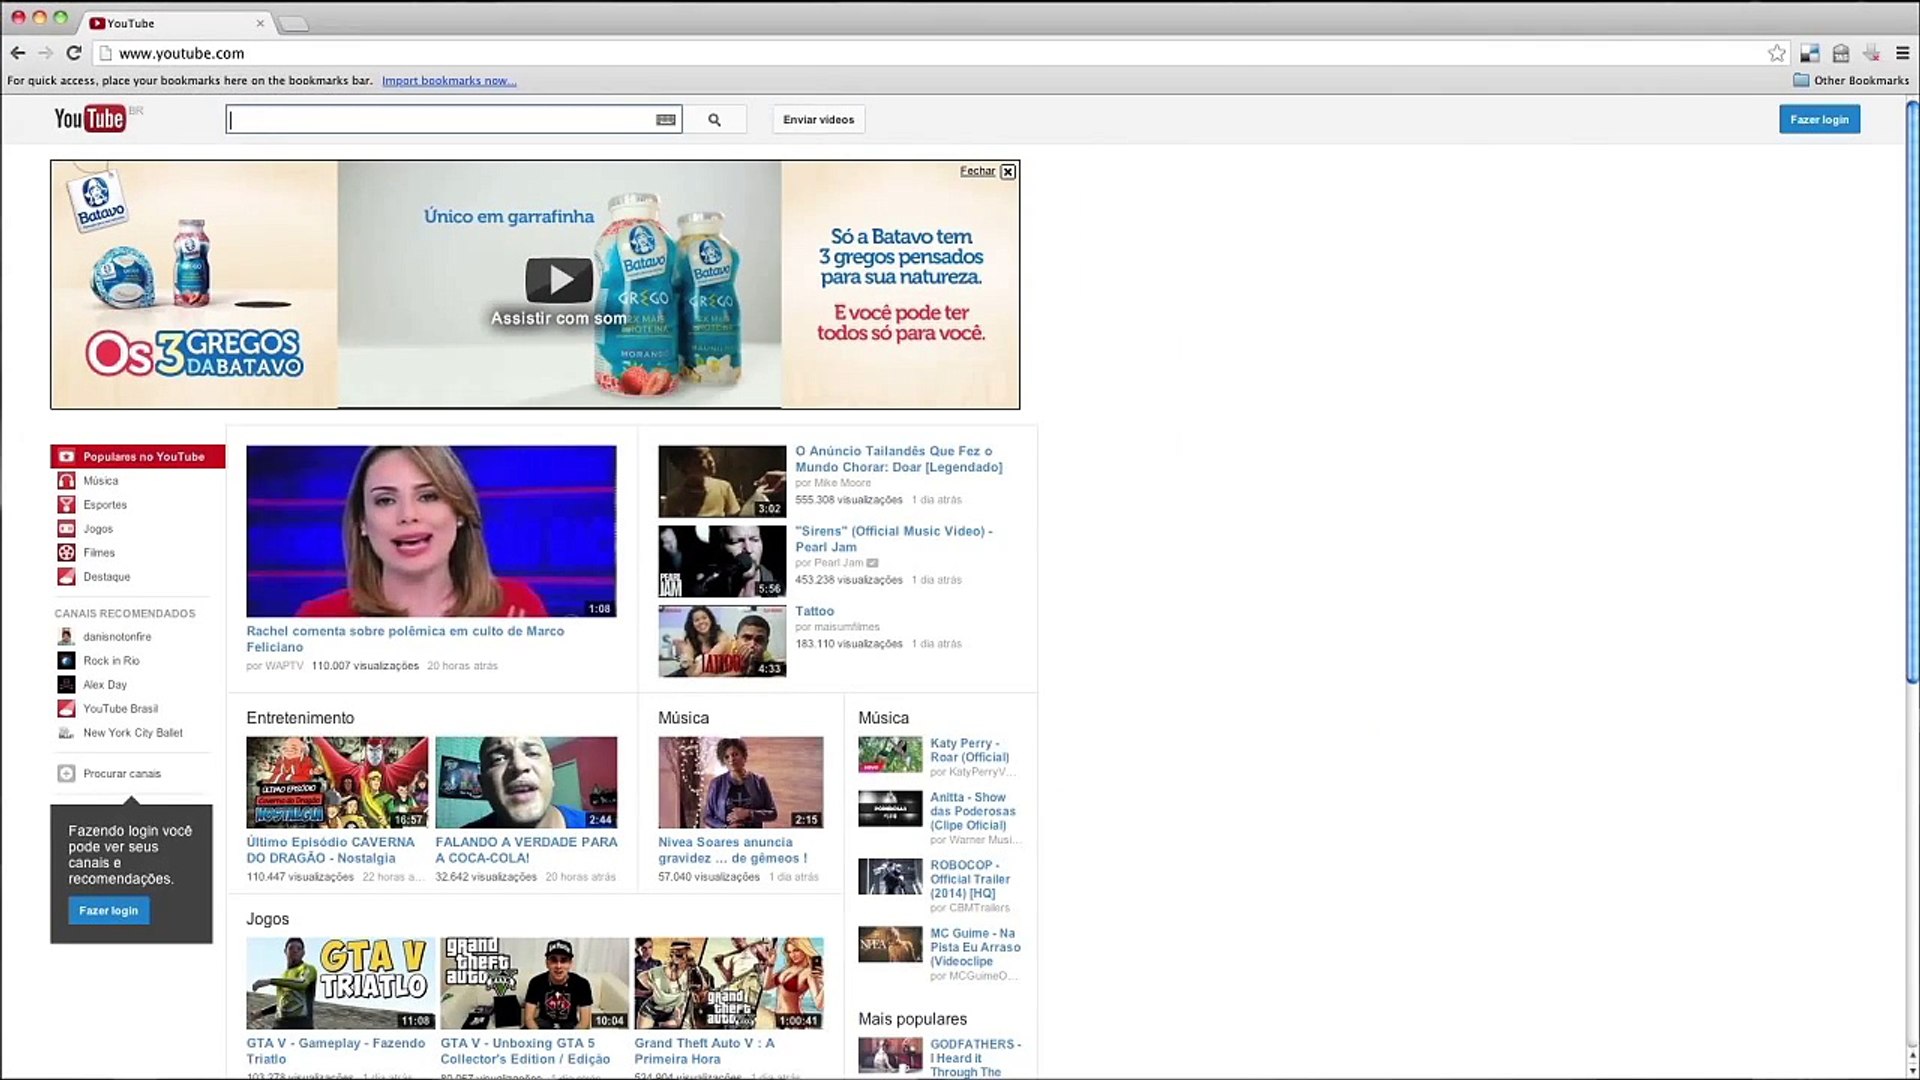Click the Alex Day channel icon
Screen dimensions: 1920x1080
[x=66, y=685]
